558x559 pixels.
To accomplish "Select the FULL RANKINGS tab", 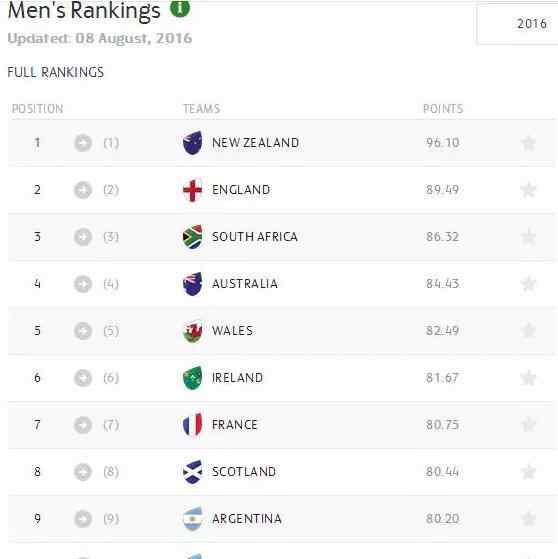I will click(x=56, y=72).
